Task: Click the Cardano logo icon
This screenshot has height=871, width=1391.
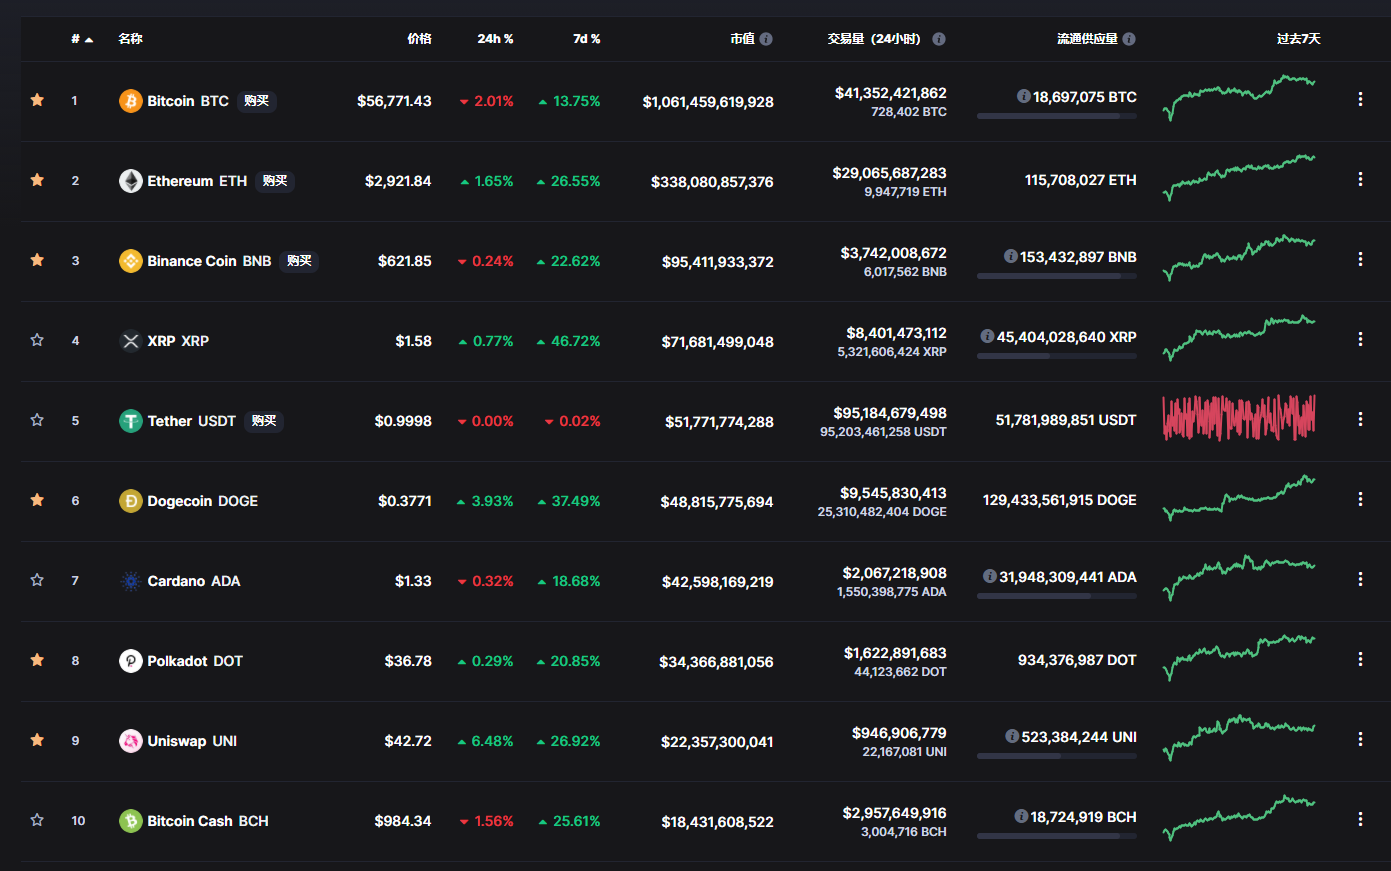Action: click(131, 581)
